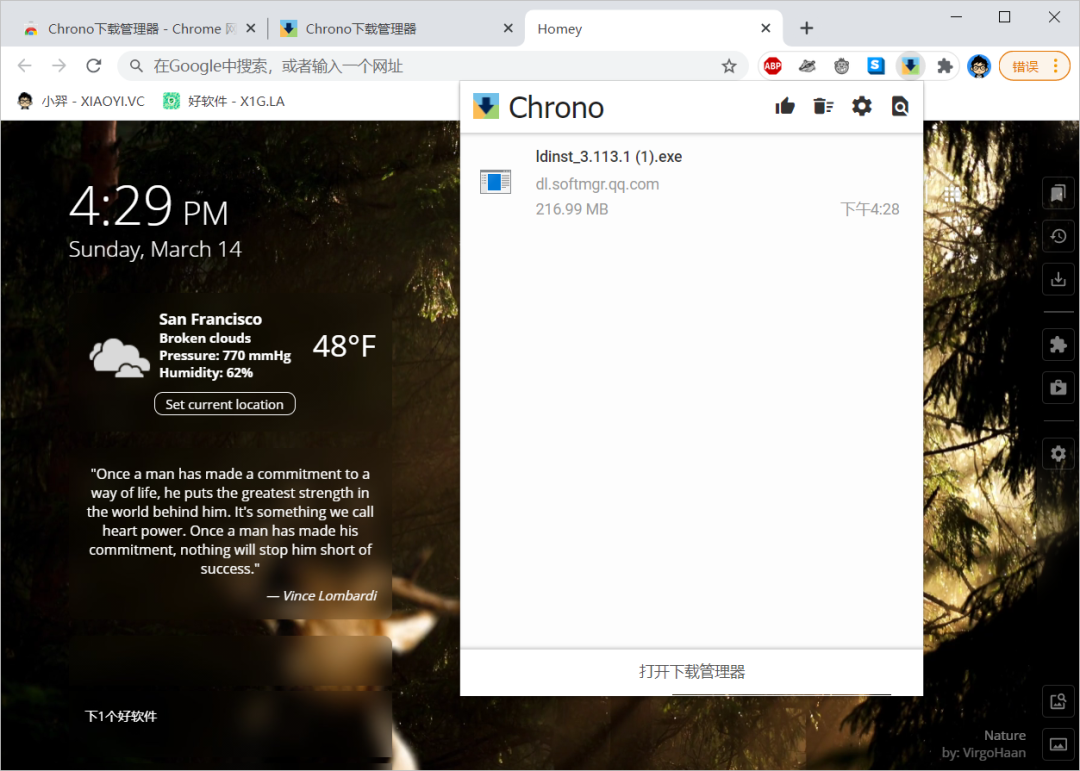This screenshot has height=771, width=1080.
Task: Click the dl.softmgr.qq.com source text
Action: 597,184
